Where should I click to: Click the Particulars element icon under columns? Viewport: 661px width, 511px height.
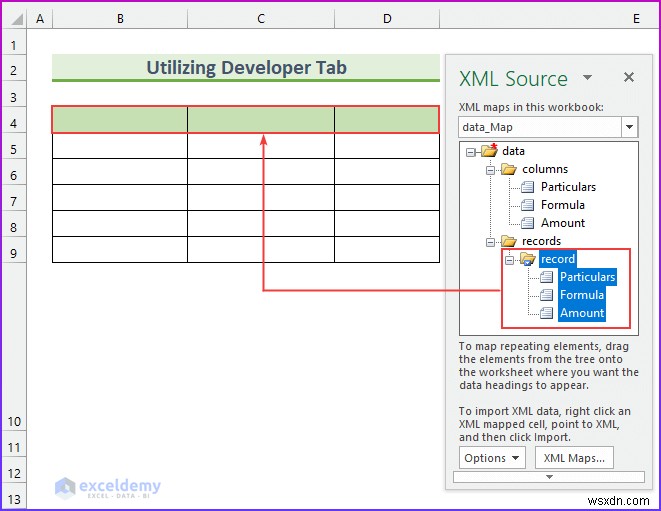(527, 187)
